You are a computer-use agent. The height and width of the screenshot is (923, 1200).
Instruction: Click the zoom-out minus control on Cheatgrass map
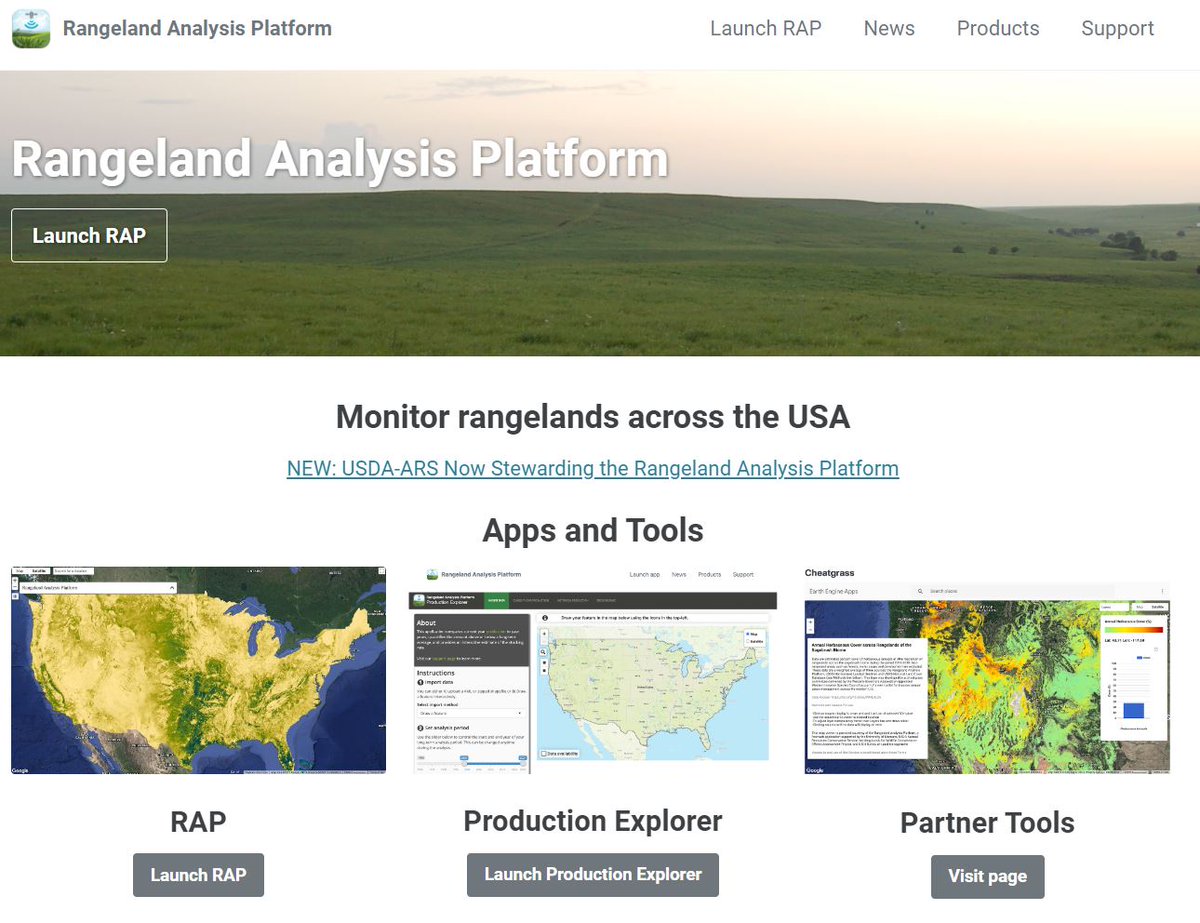[x=809, y=628]
